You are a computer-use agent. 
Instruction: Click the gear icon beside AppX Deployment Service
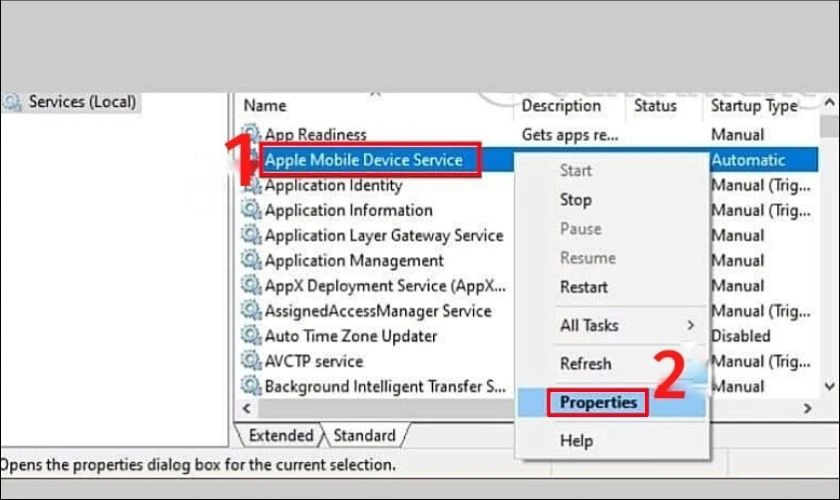(251, 285)
